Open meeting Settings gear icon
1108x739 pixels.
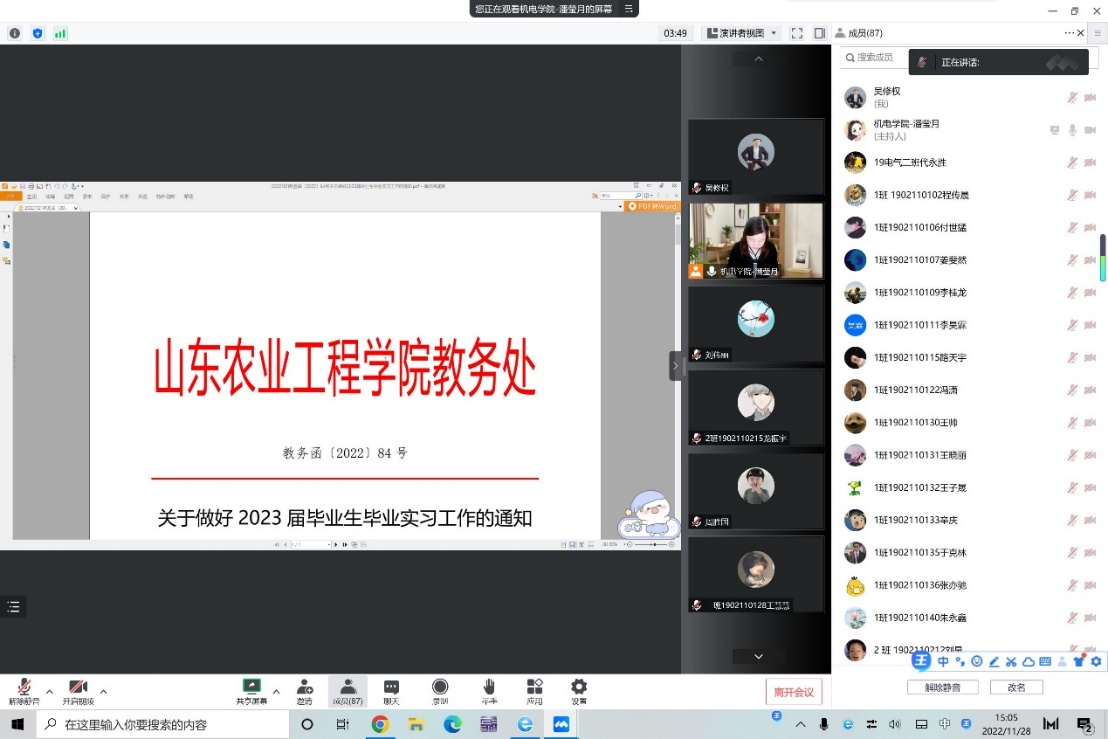[579, 690]
